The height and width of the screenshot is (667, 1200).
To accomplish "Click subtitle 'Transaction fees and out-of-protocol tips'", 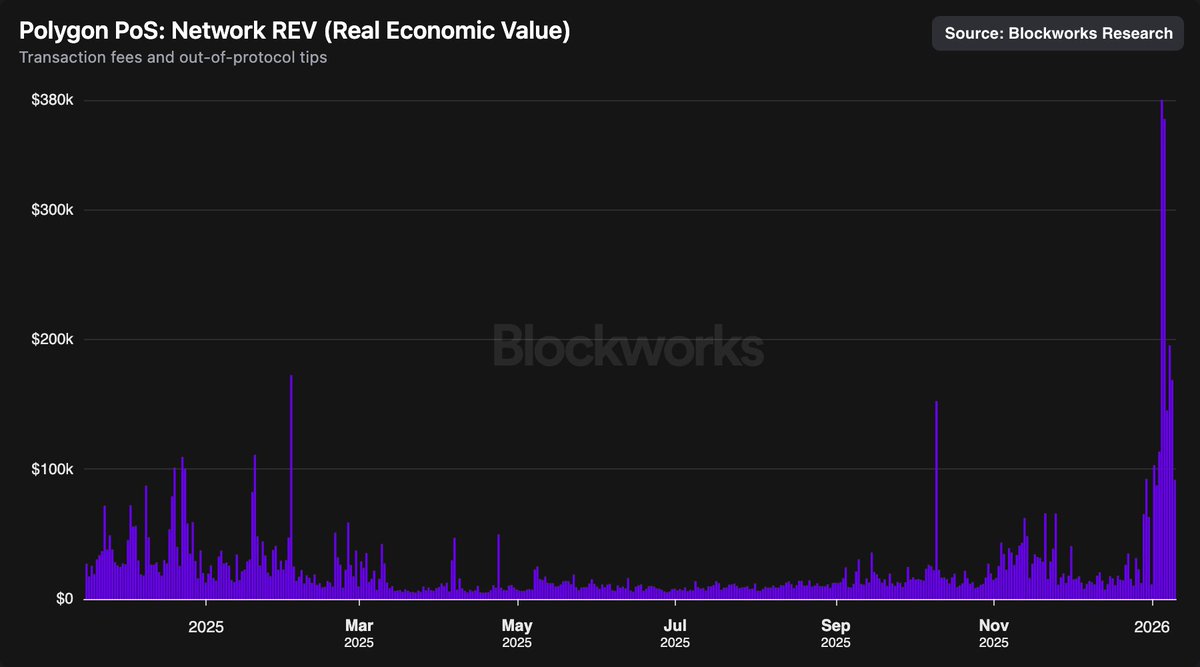I will [x=173, y=58].
